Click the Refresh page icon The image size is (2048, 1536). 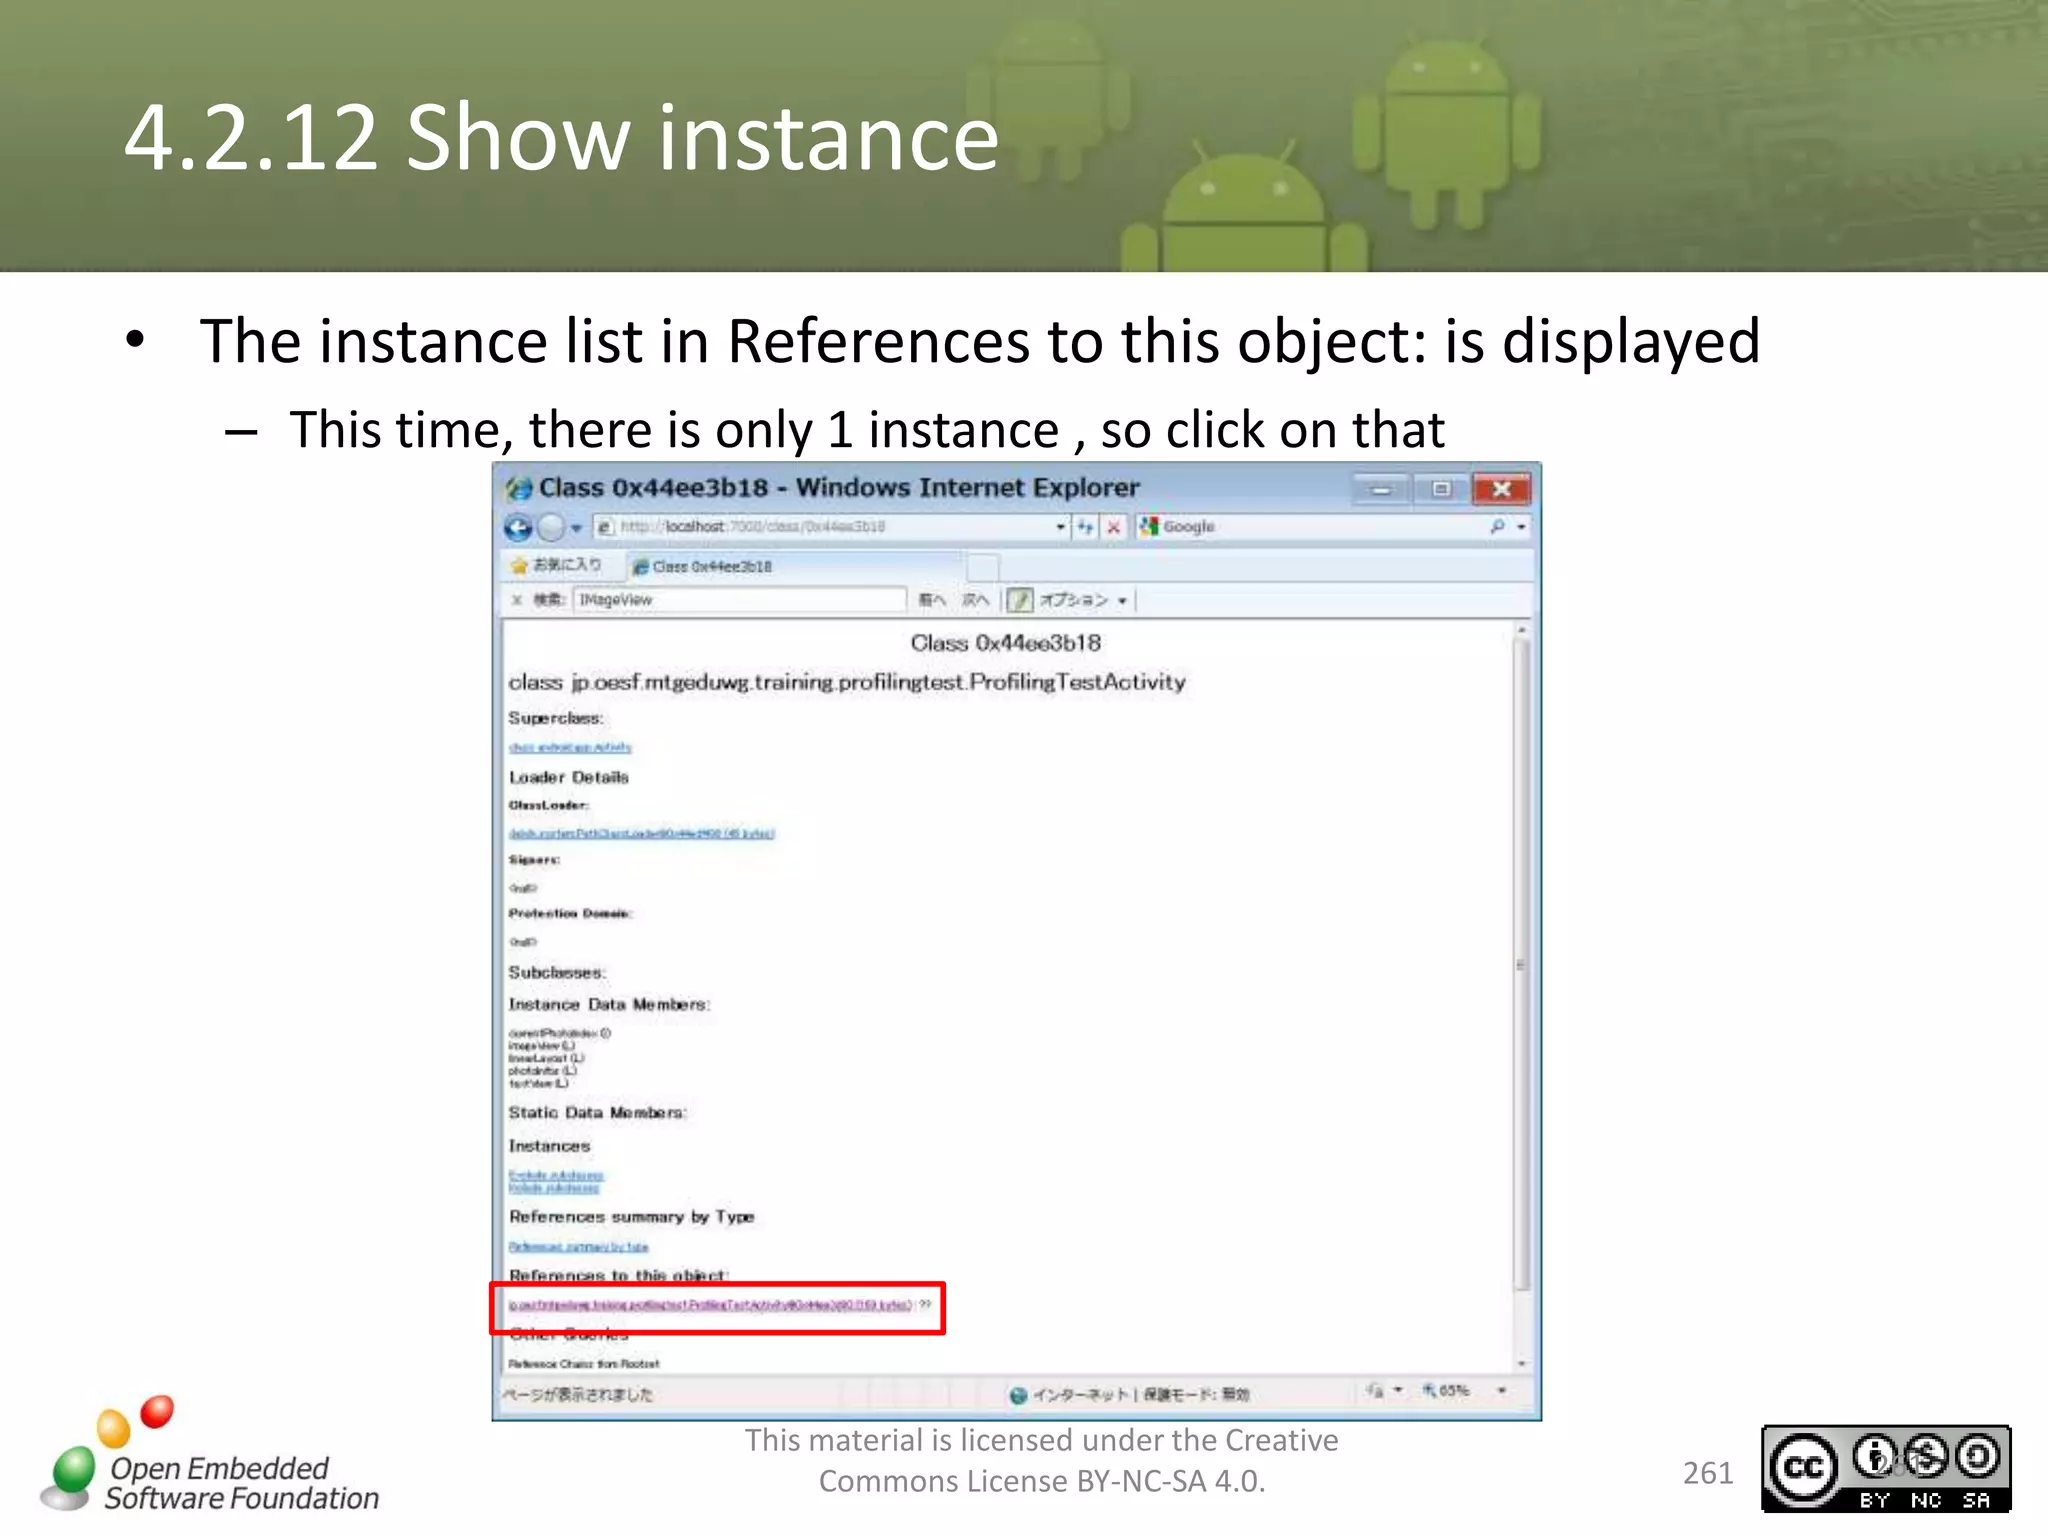pyautogui.click(x=1085, y=526)
